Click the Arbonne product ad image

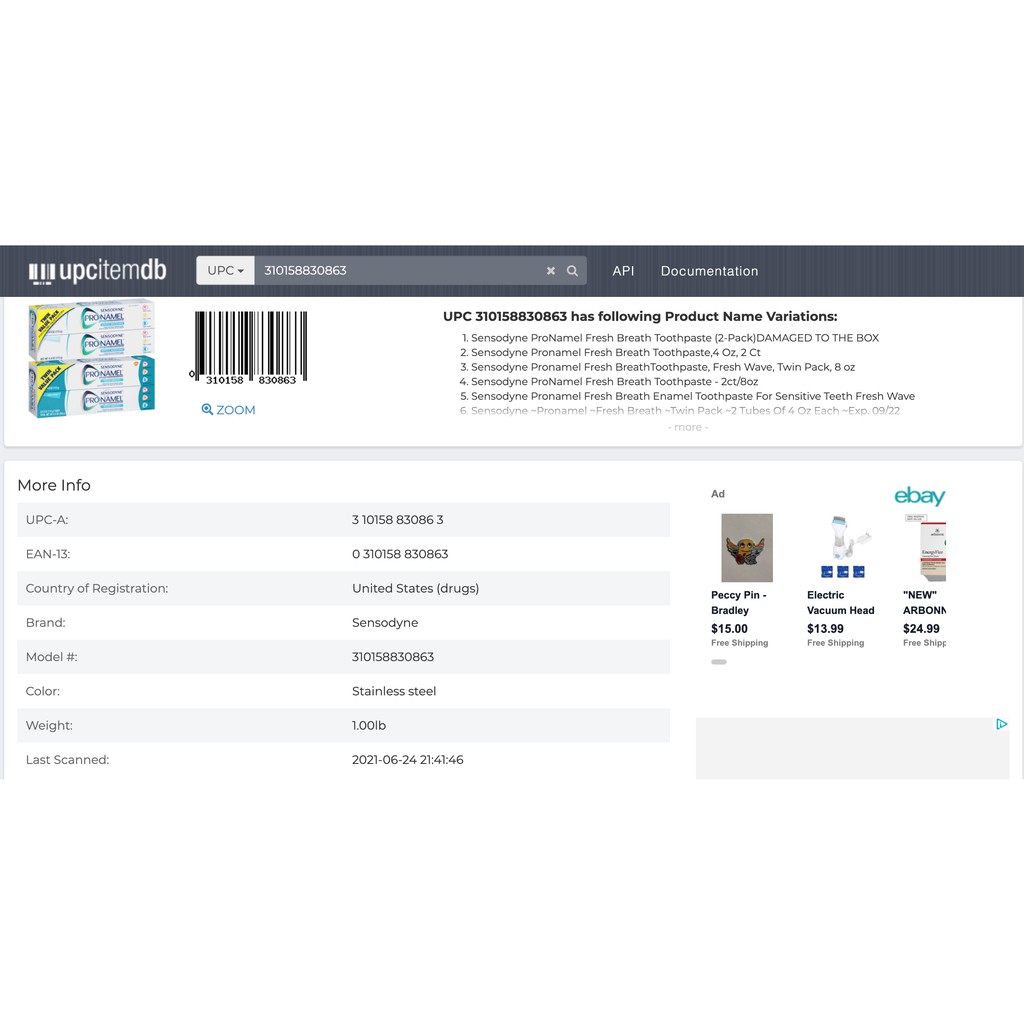925,548
